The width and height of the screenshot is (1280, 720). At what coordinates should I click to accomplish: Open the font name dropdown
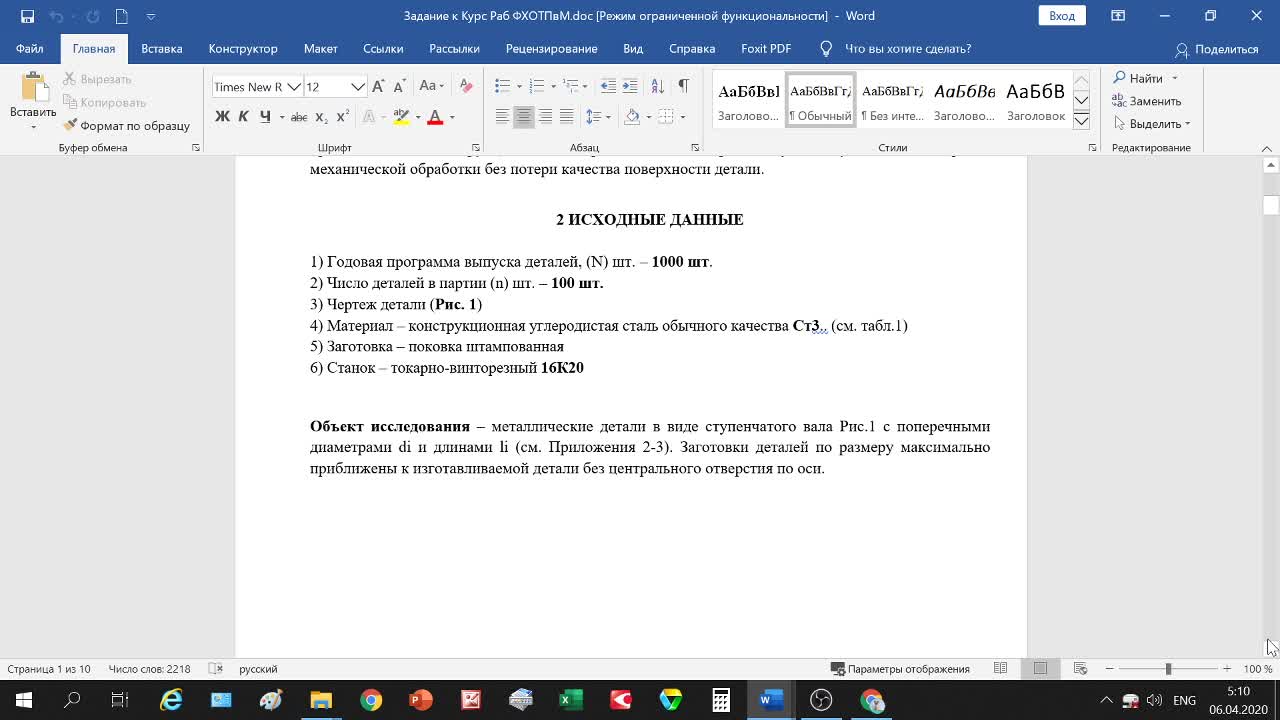point(294,87)
